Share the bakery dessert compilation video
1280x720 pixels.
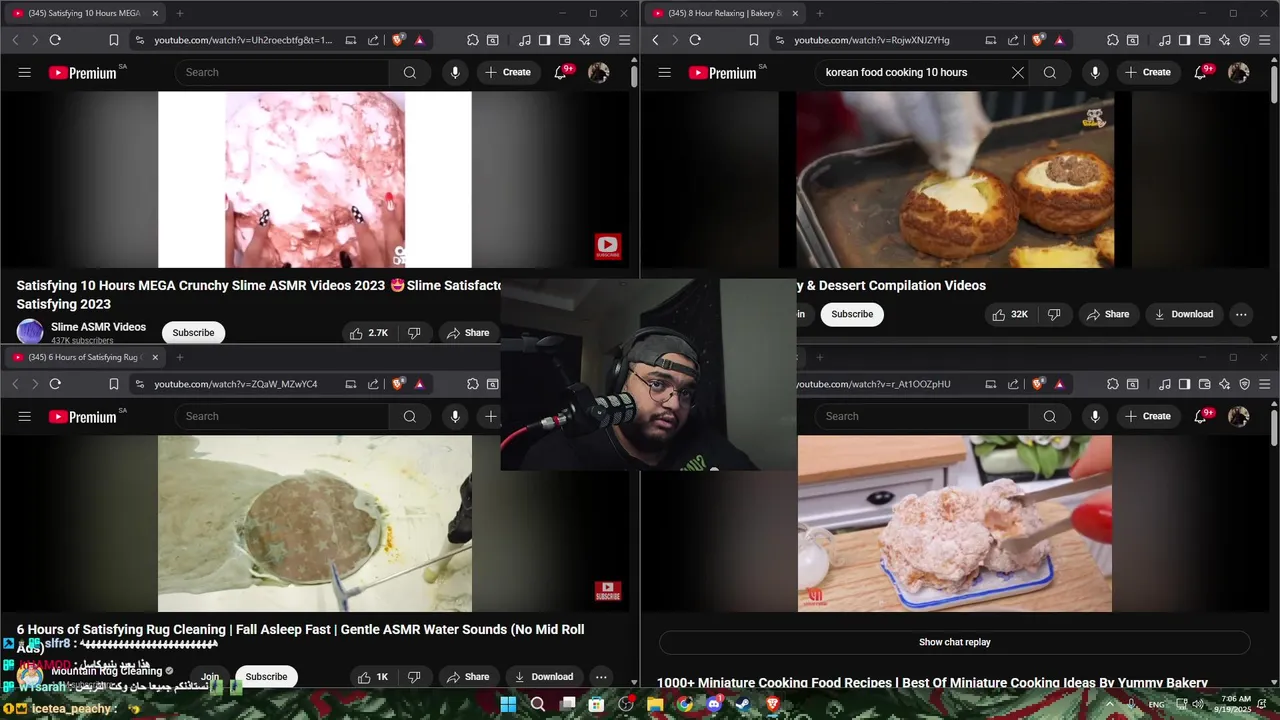pyautogui.click(x=1107, y=314)
